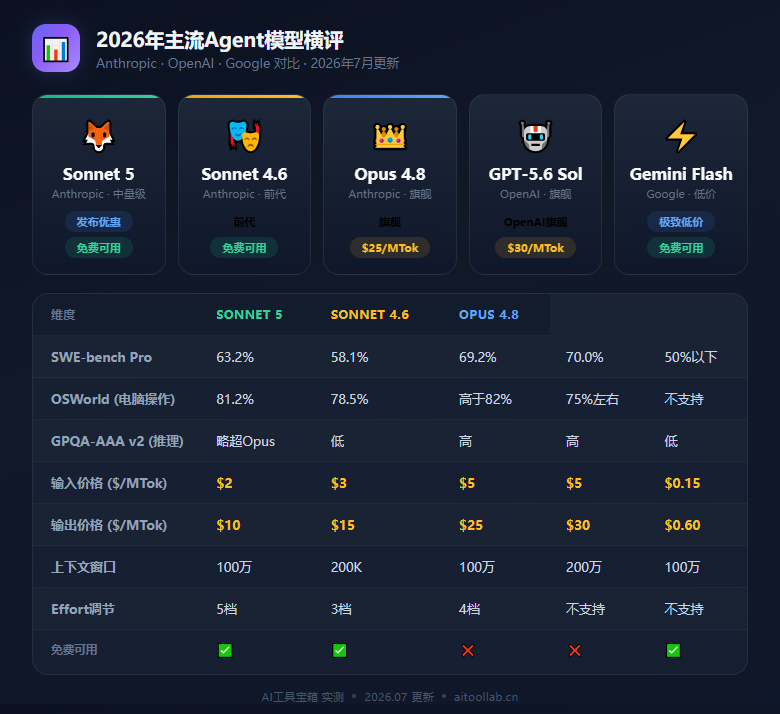Click the 81.2% OSWorld value
This screenshot has width=780, height=714.
[235, 399]
